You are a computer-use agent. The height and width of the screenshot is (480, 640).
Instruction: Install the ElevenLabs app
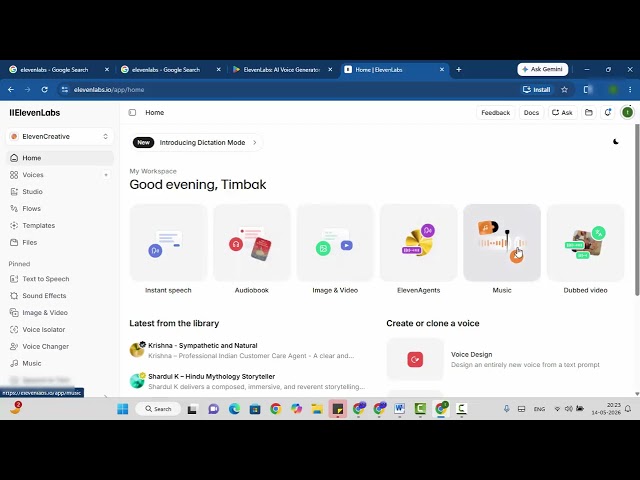point(537,90)
